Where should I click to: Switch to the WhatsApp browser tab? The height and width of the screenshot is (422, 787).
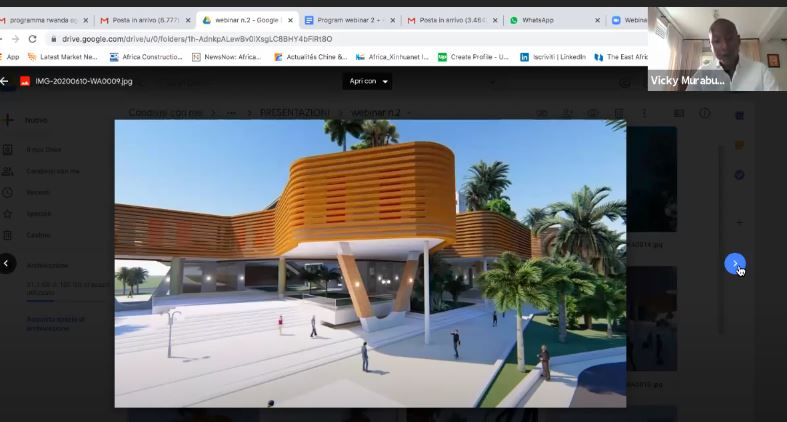(x=537, y=21)
